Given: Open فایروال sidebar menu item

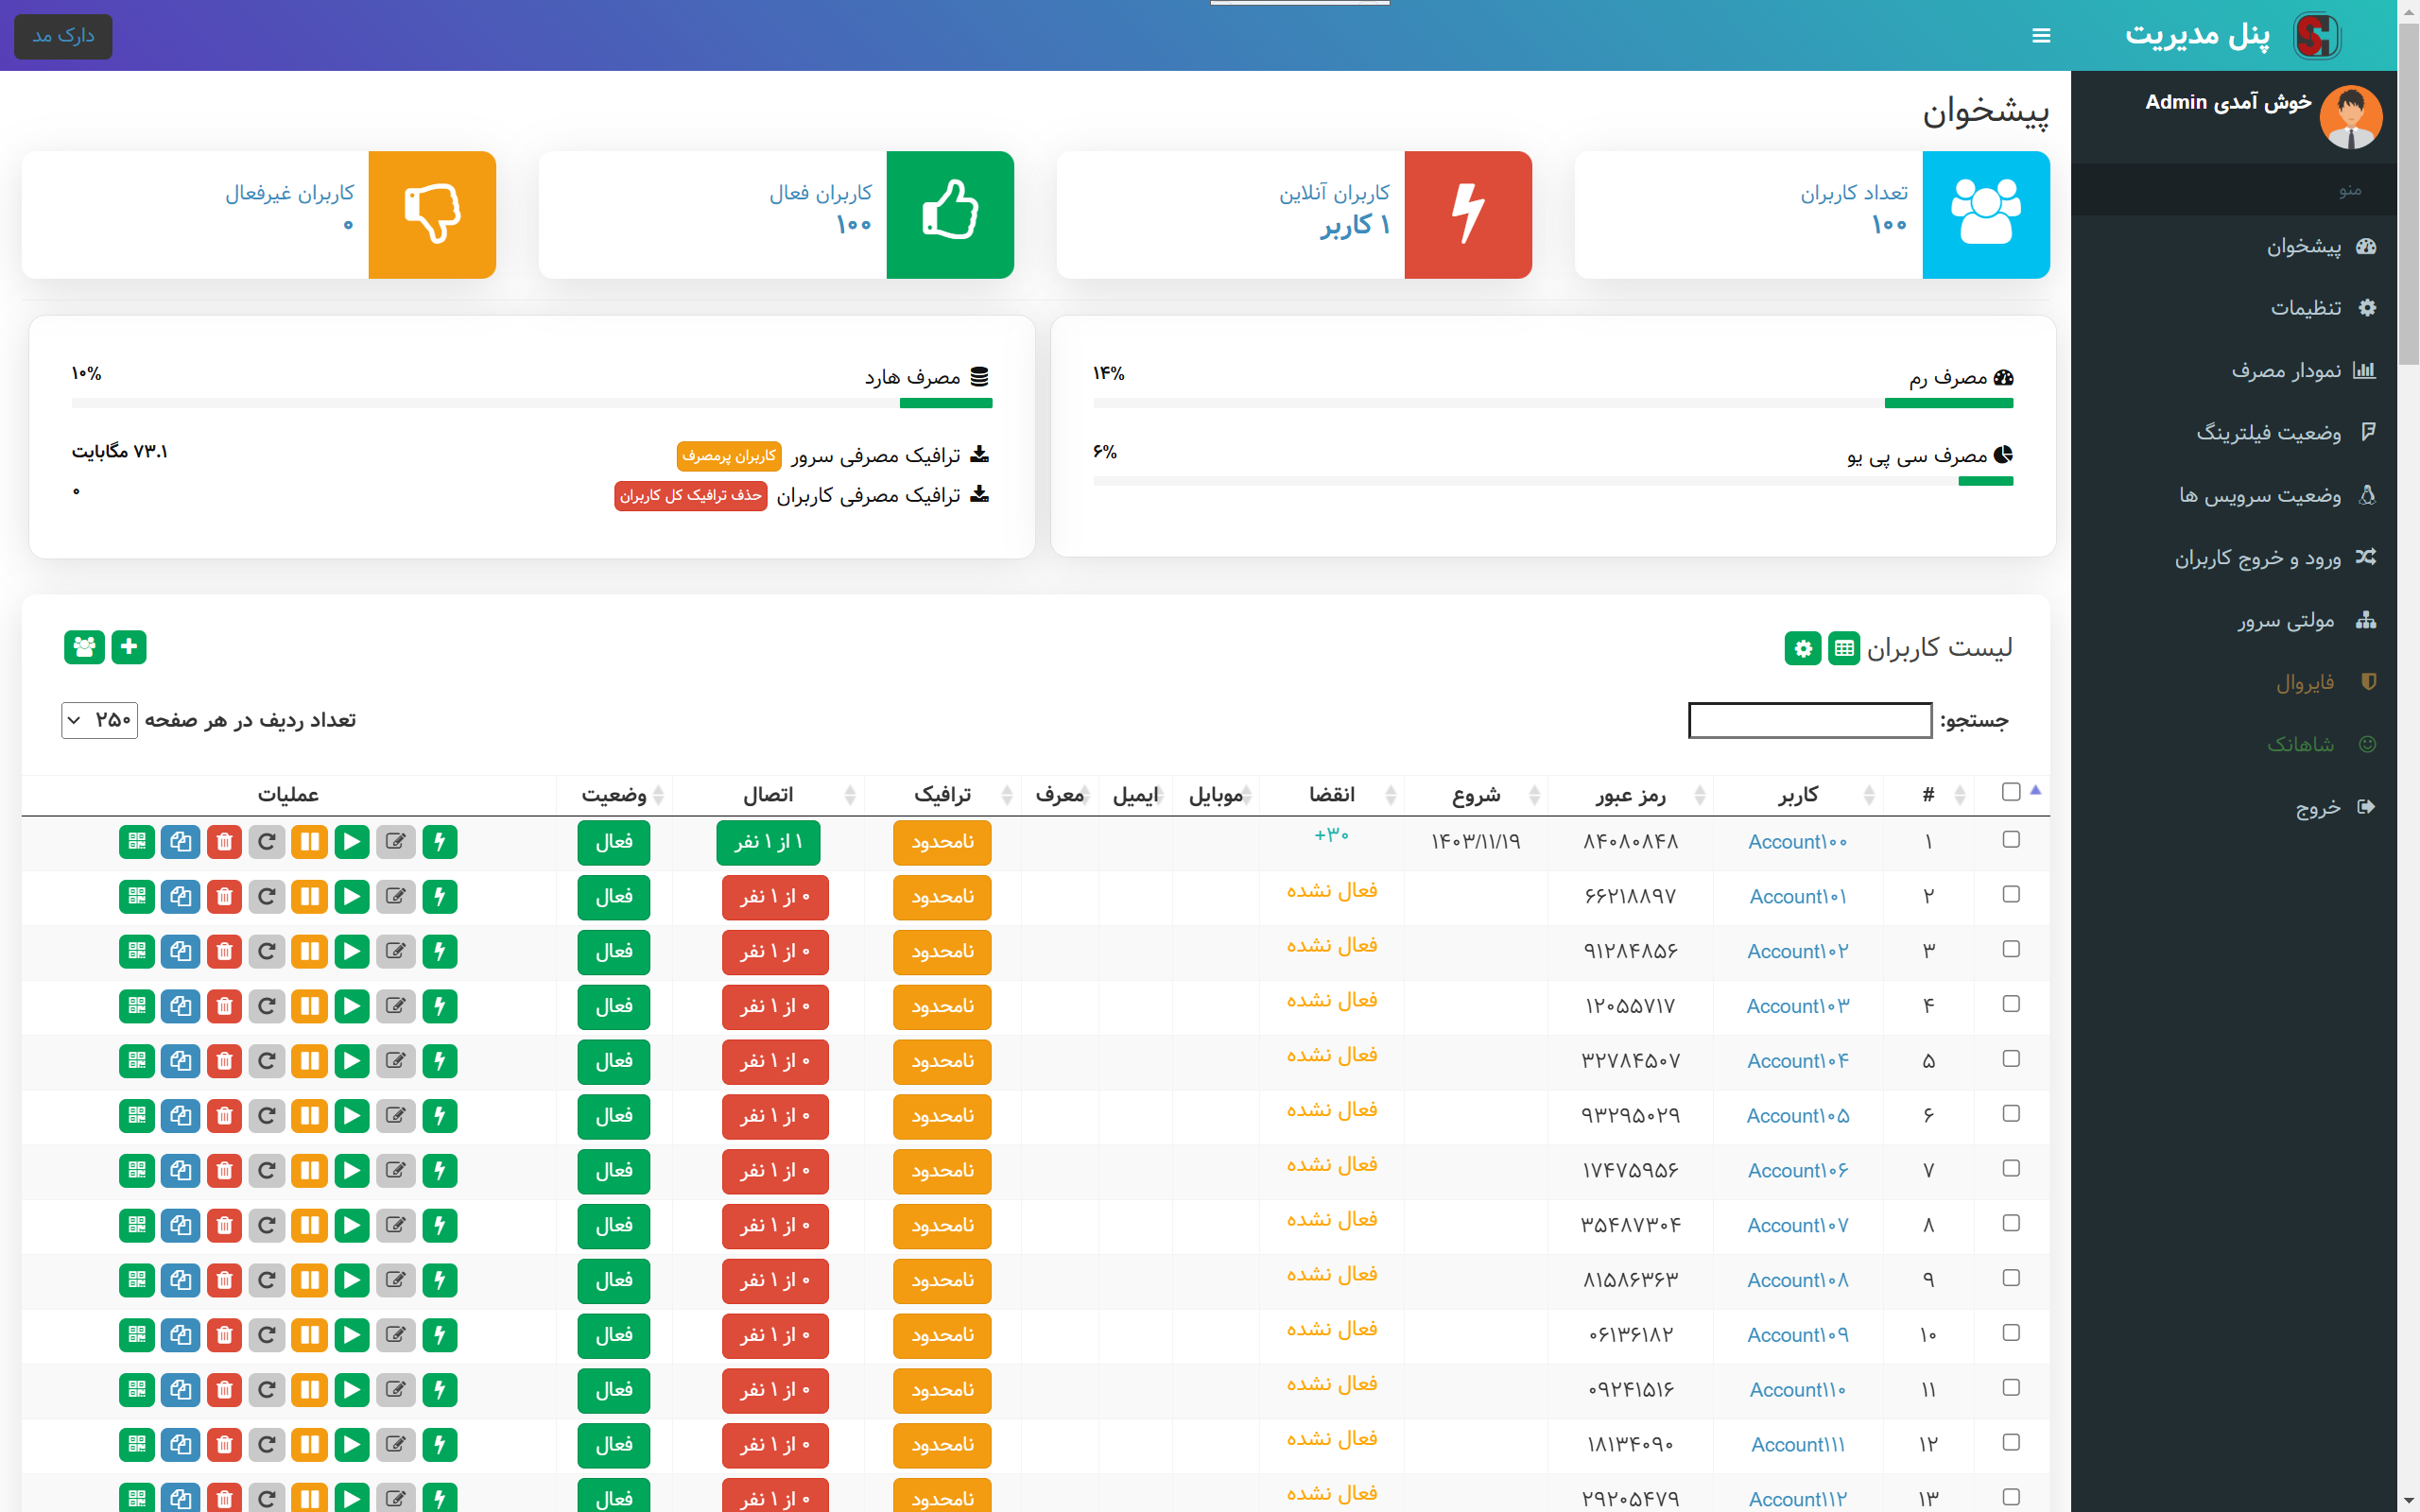Looking at the screenshot, I should pyautogui.click(x=2305, y=682).
